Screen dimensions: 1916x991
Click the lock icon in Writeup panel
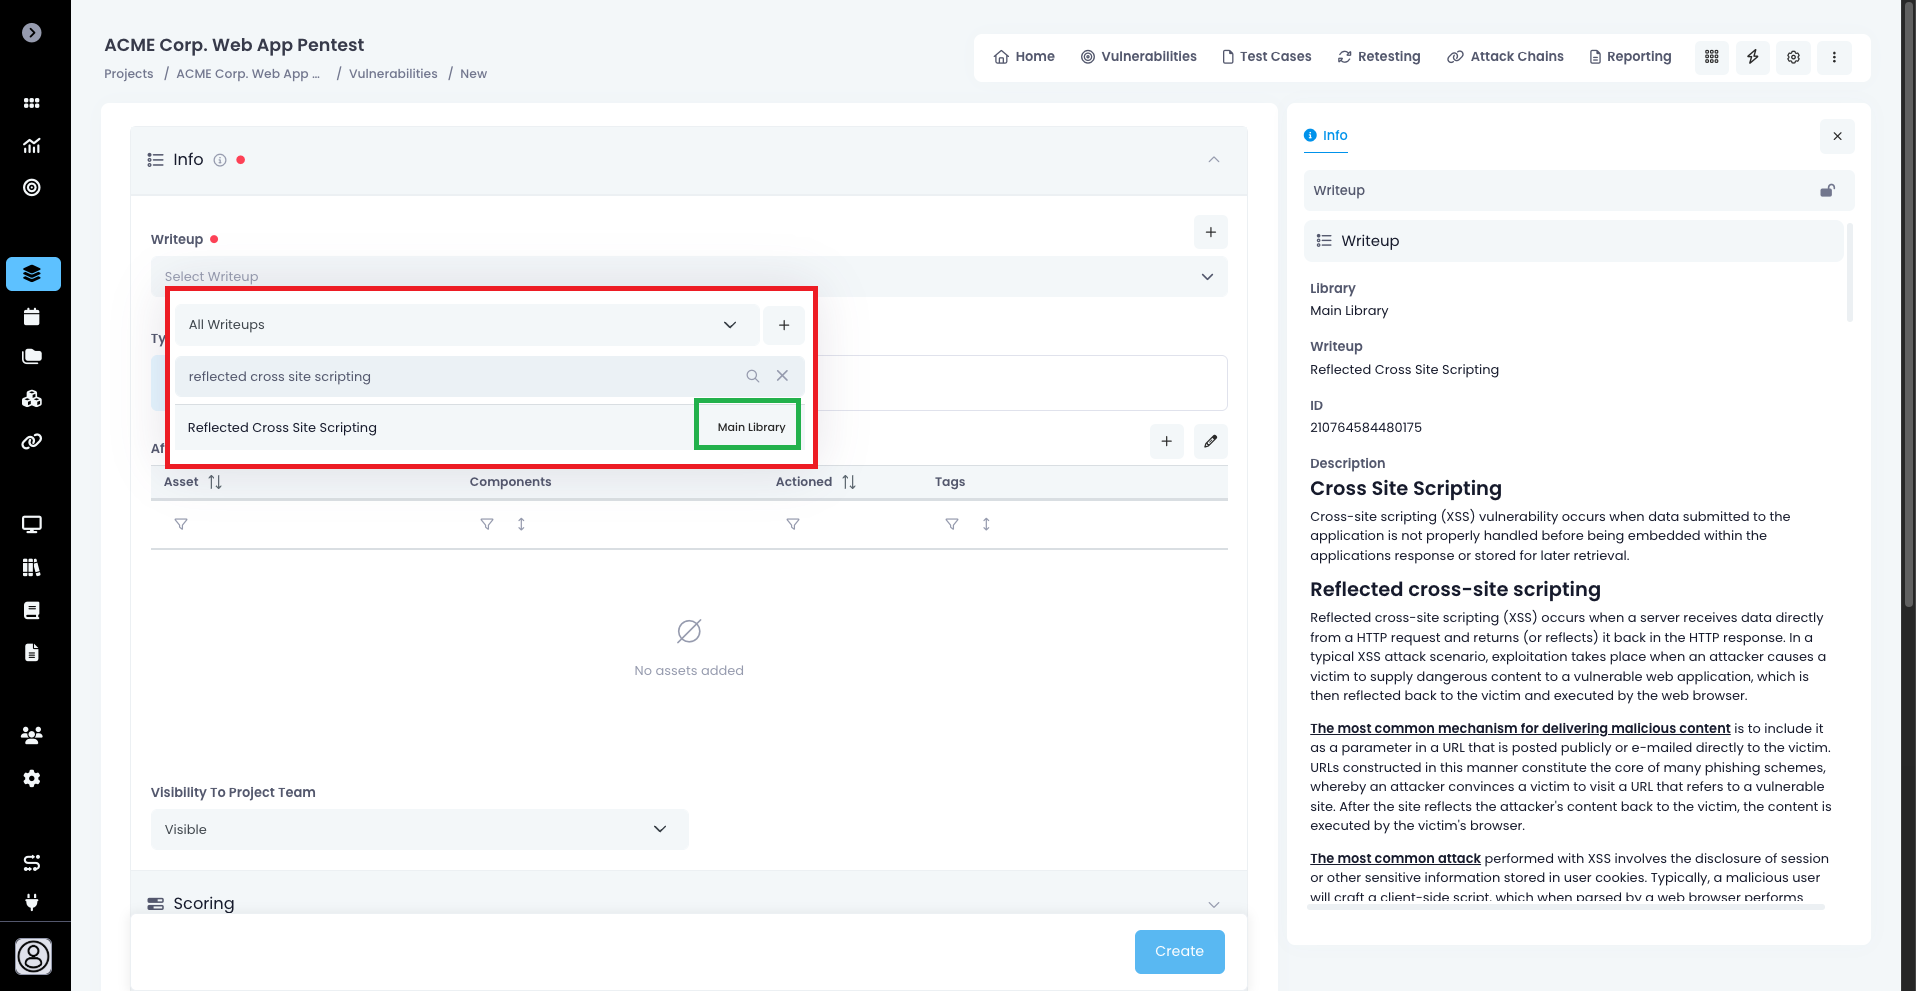(1827, 190)
